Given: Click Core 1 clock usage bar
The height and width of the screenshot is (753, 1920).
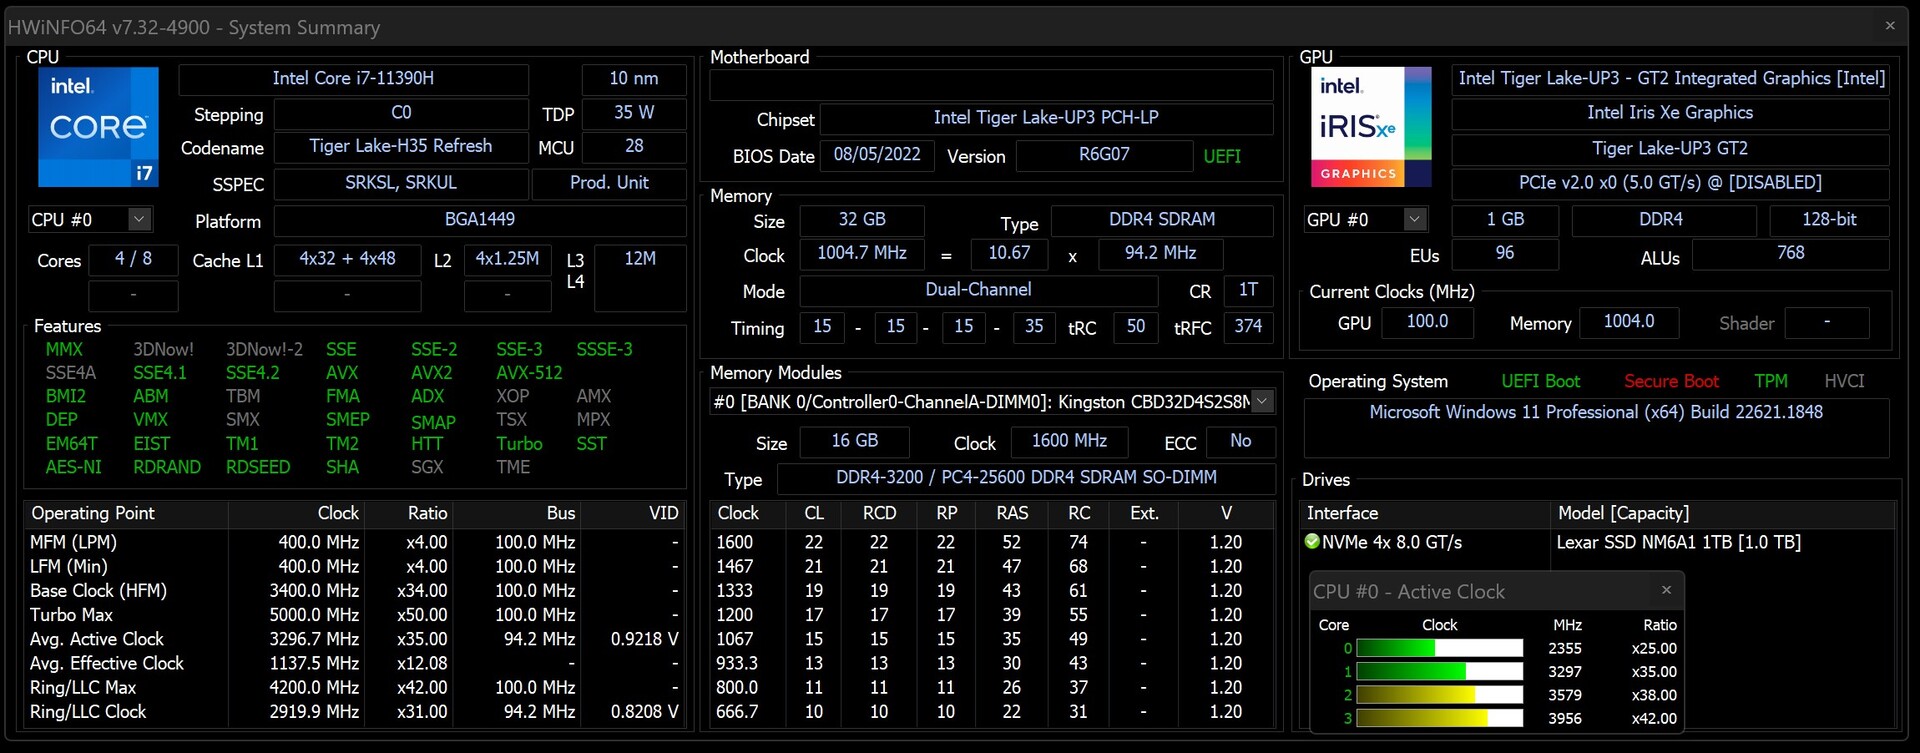Looking at the screenshot, I should click(x=1439, y=672).
